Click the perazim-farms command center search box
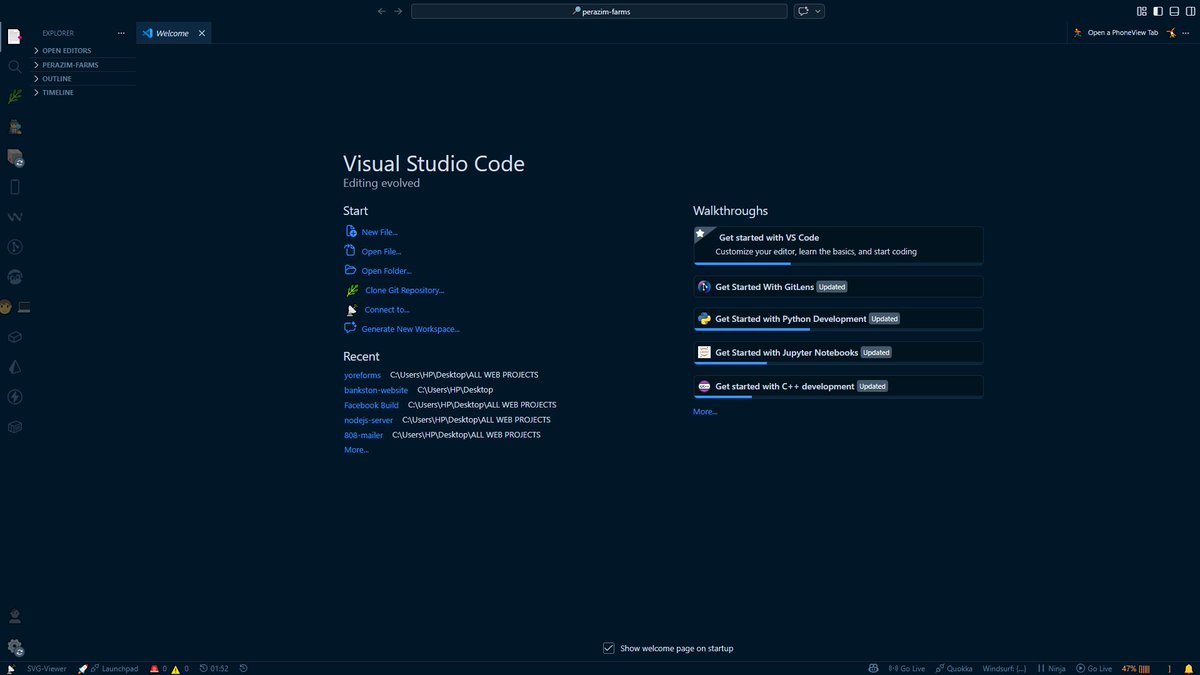1200x675 pixels. (x=601, y=11)
